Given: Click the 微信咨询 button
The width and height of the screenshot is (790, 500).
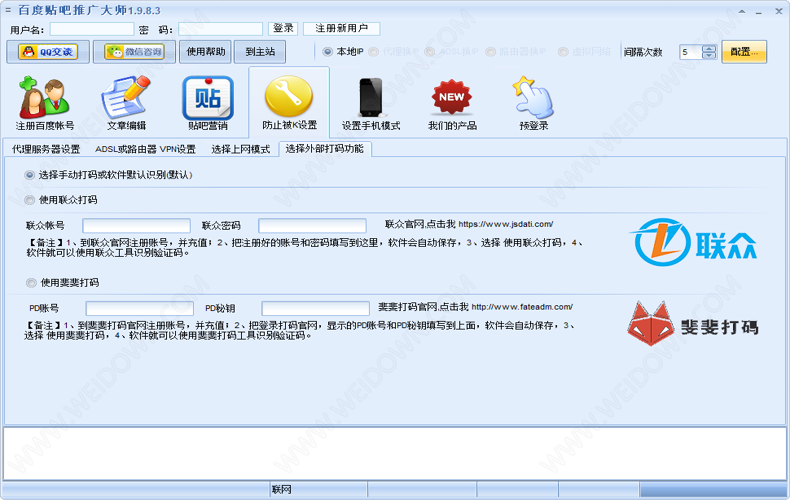Looking at the screenshot, I should click(134, 52).
